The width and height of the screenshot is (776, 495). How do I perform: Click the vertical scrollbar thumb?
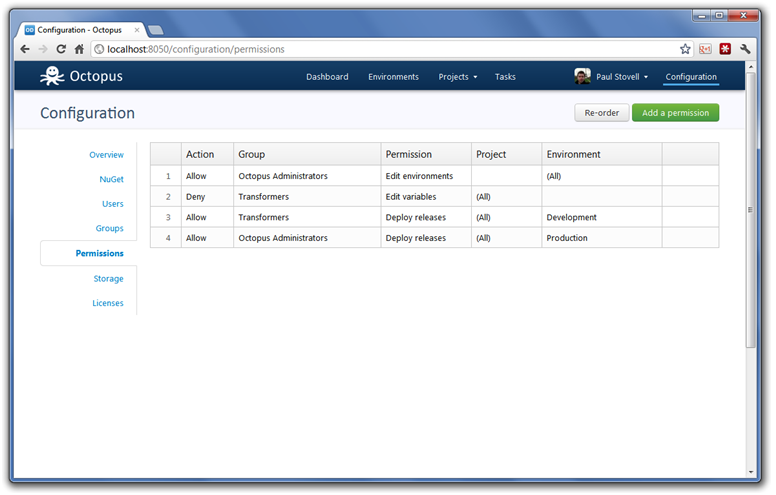(751, 210)
